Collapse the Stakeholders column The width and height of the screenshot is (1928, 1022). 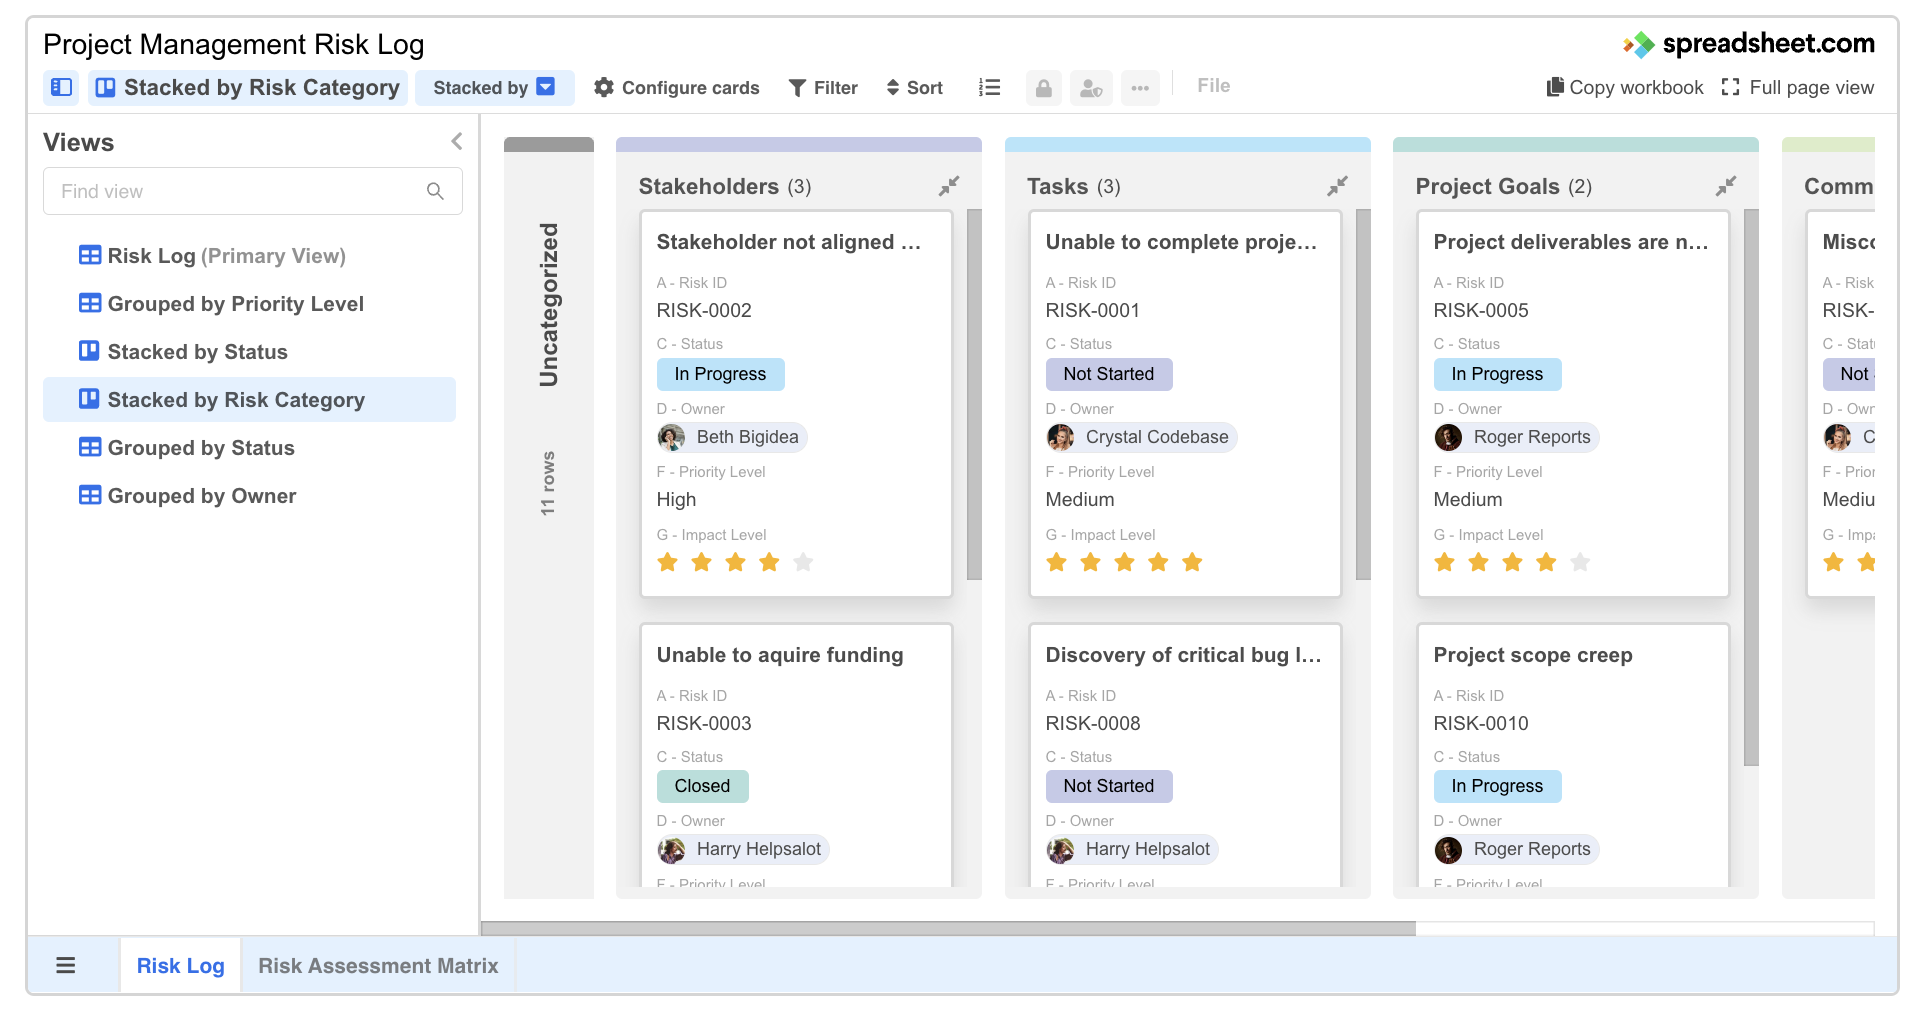pos(949,185)
